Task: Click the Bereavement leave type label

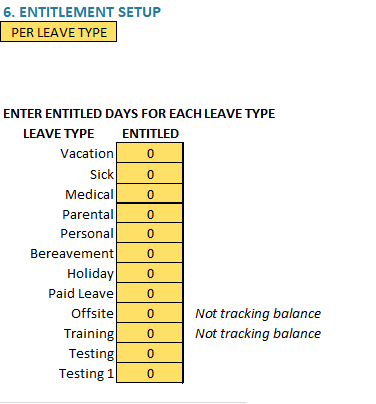Action: point(72,253)
